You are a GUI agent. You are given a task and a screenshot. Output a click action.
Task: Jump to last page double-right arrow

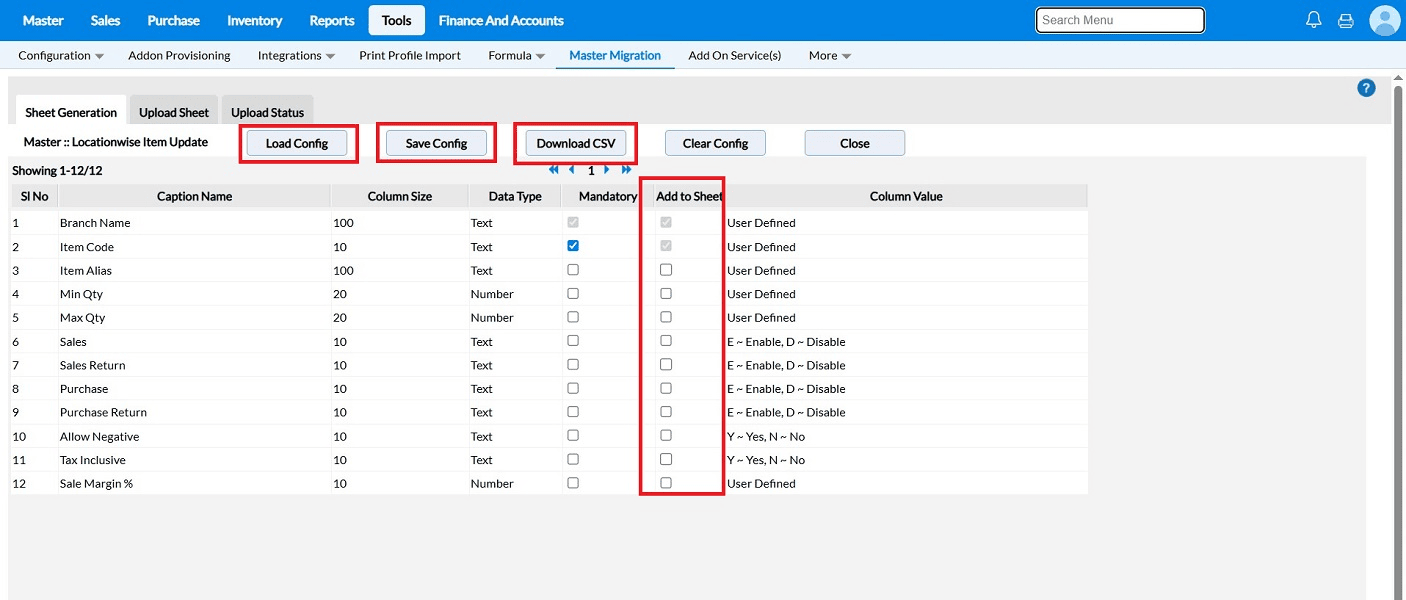[627, 170]
